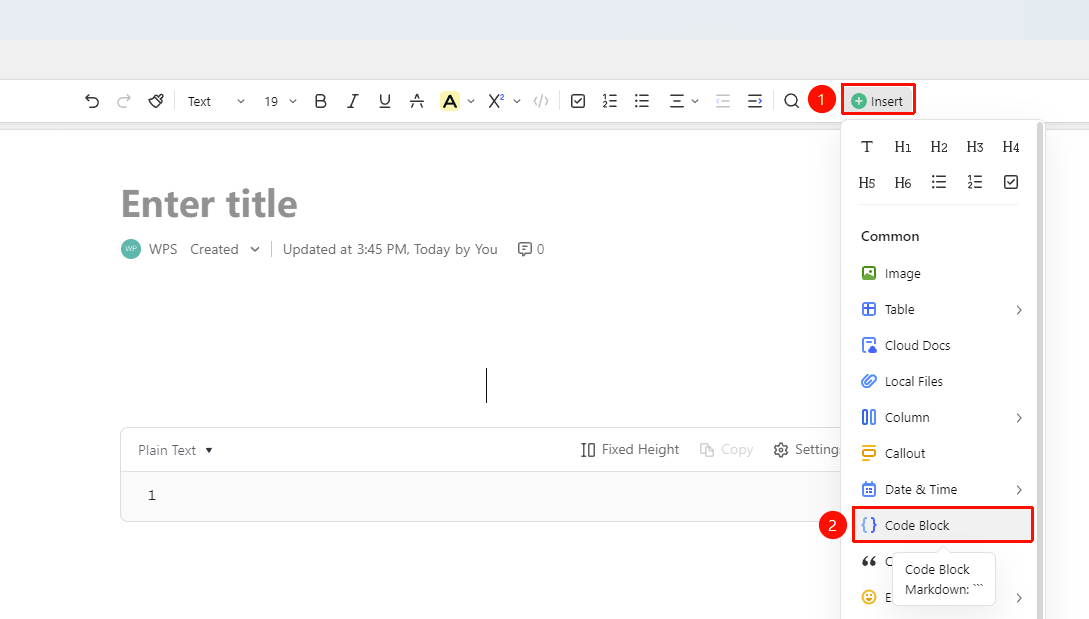Choose Heading 5 in the insert panel
Screen dimensions: 1089x619
point(867,183)
